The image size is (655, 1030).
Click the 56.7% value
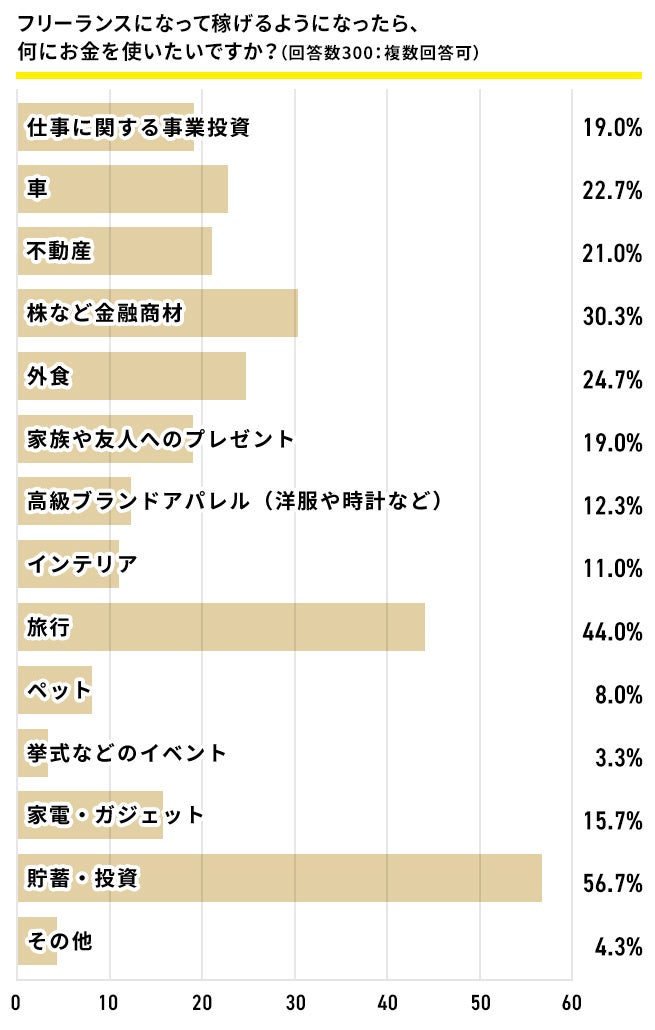coord(611,881)
